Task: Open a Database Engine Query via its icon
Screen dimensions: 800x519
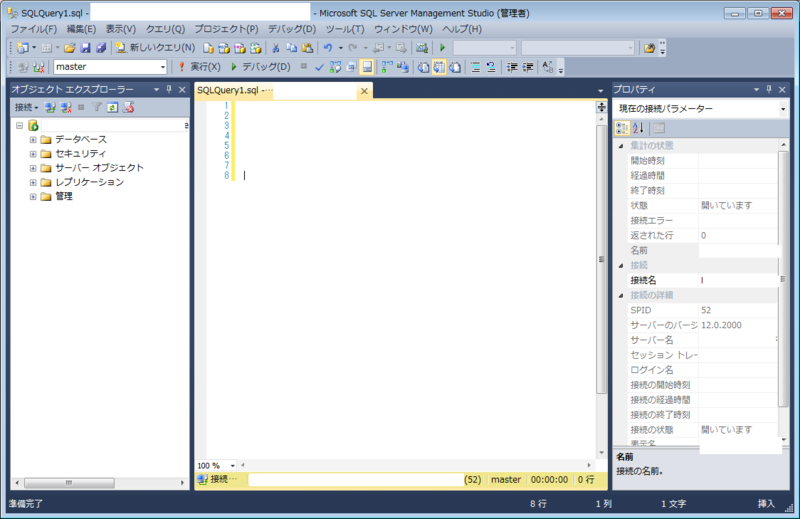Action: [x=208, y=48]
